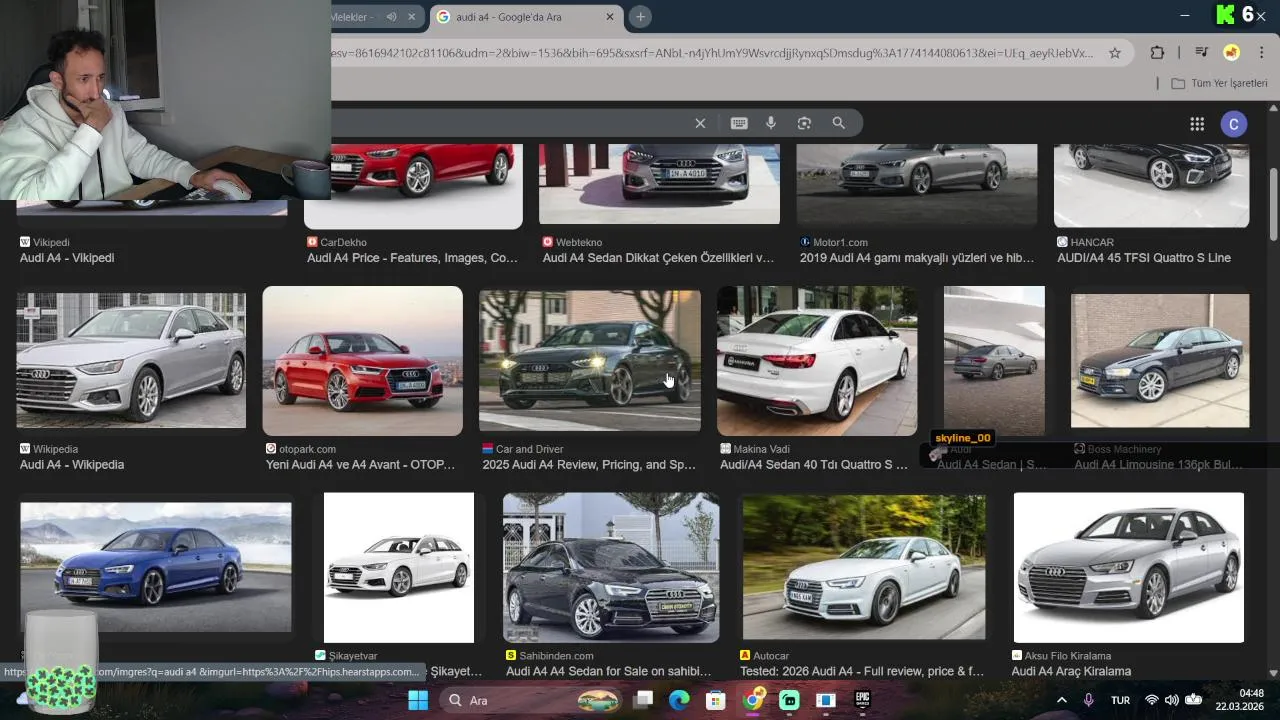The height and width of the screenshot is (720, 1280).
Task: Open Task View from the taskbar
Action: point(643,700)
